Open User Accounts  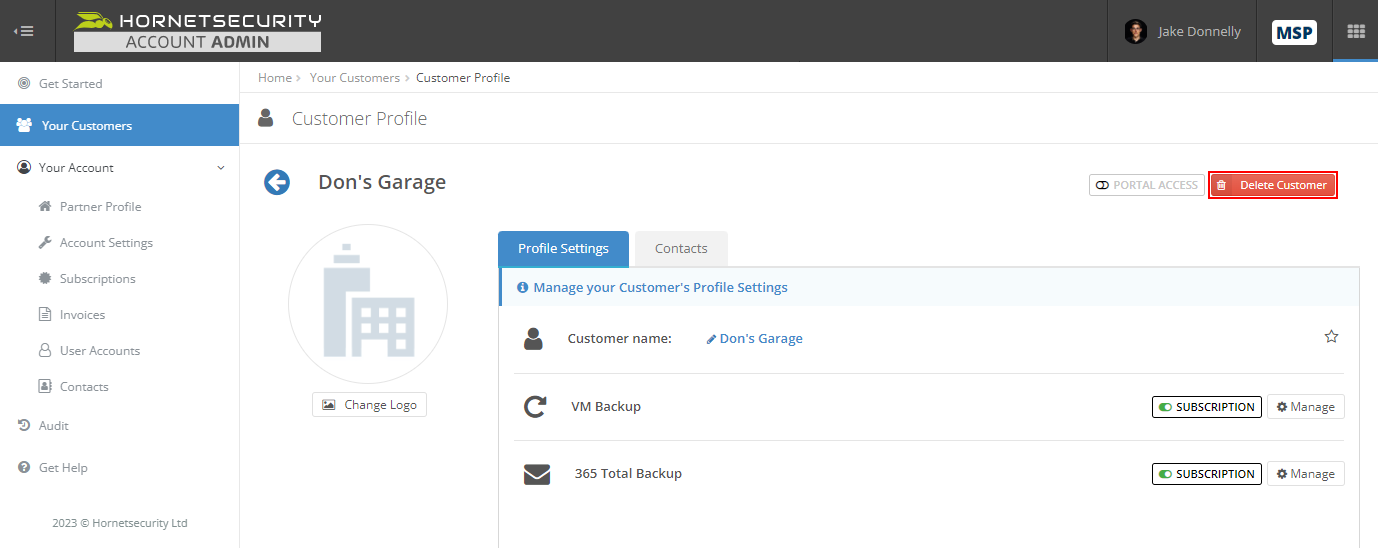[100, 350]
